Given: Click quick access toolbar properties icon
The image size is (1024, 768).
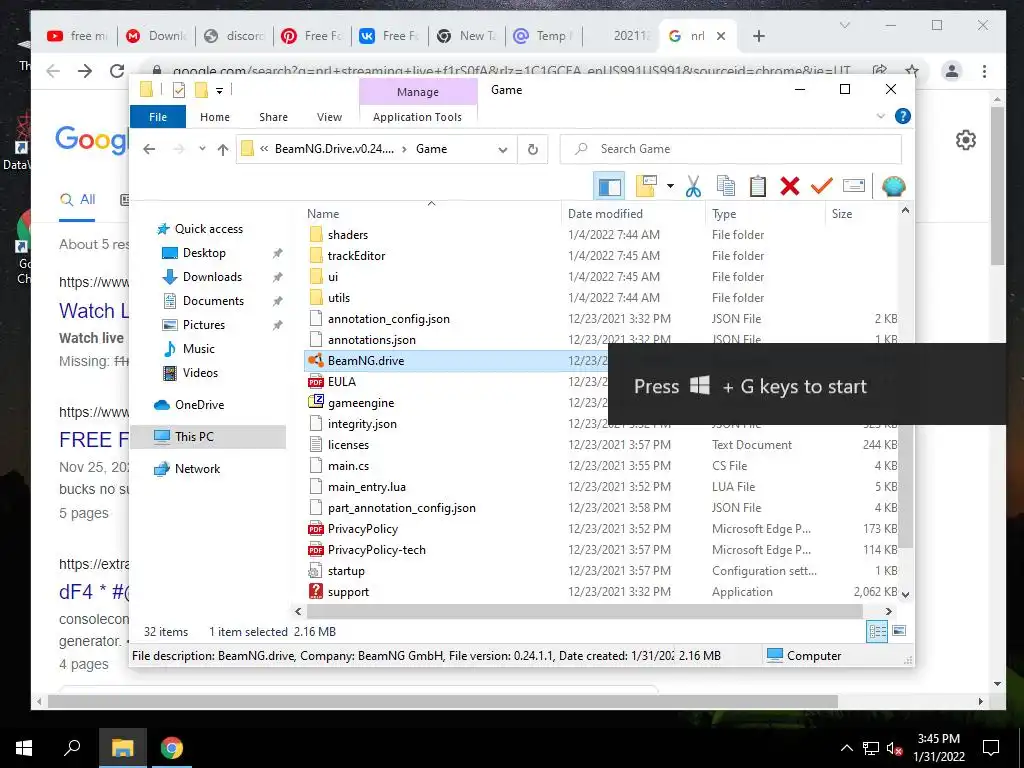Looking at the screenshot, I should (178, 90).
